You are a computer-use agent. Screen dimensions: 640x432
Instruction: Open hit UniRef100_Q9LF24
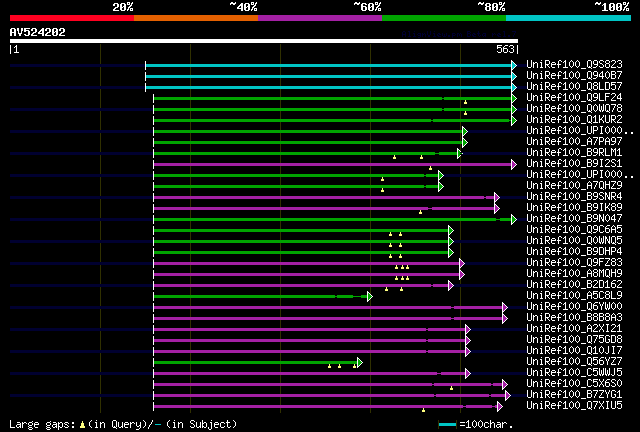click(x=574, y=97)
